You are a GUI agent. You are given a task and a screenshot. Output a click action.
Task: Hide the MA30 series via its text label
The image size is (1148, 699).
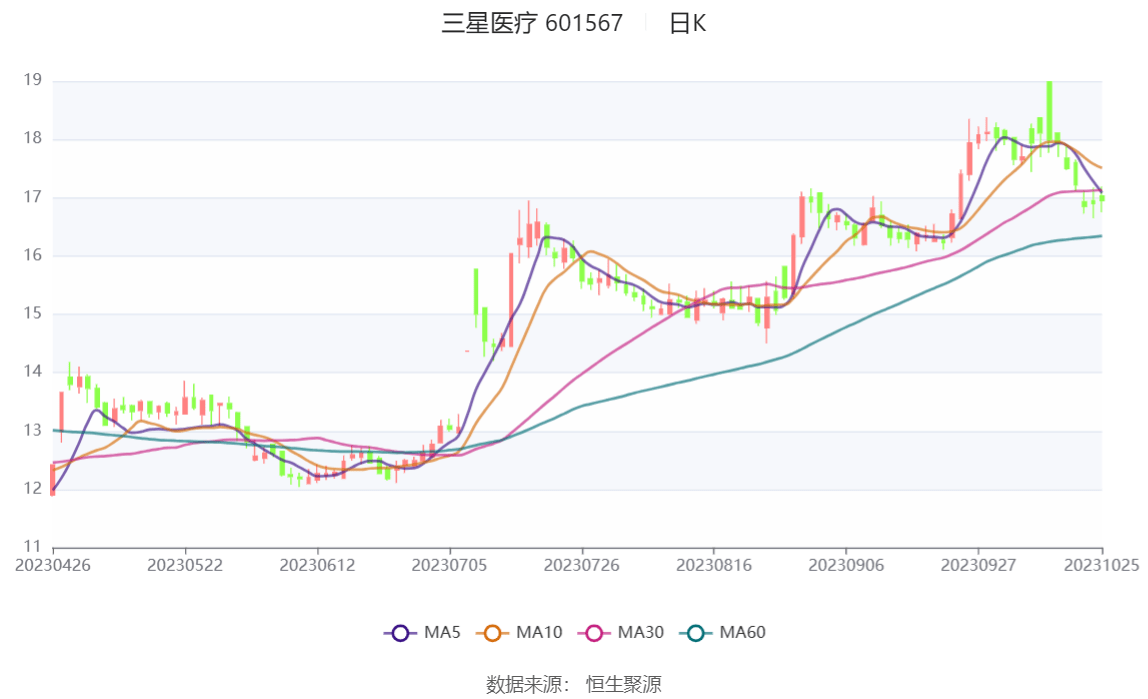642,633
